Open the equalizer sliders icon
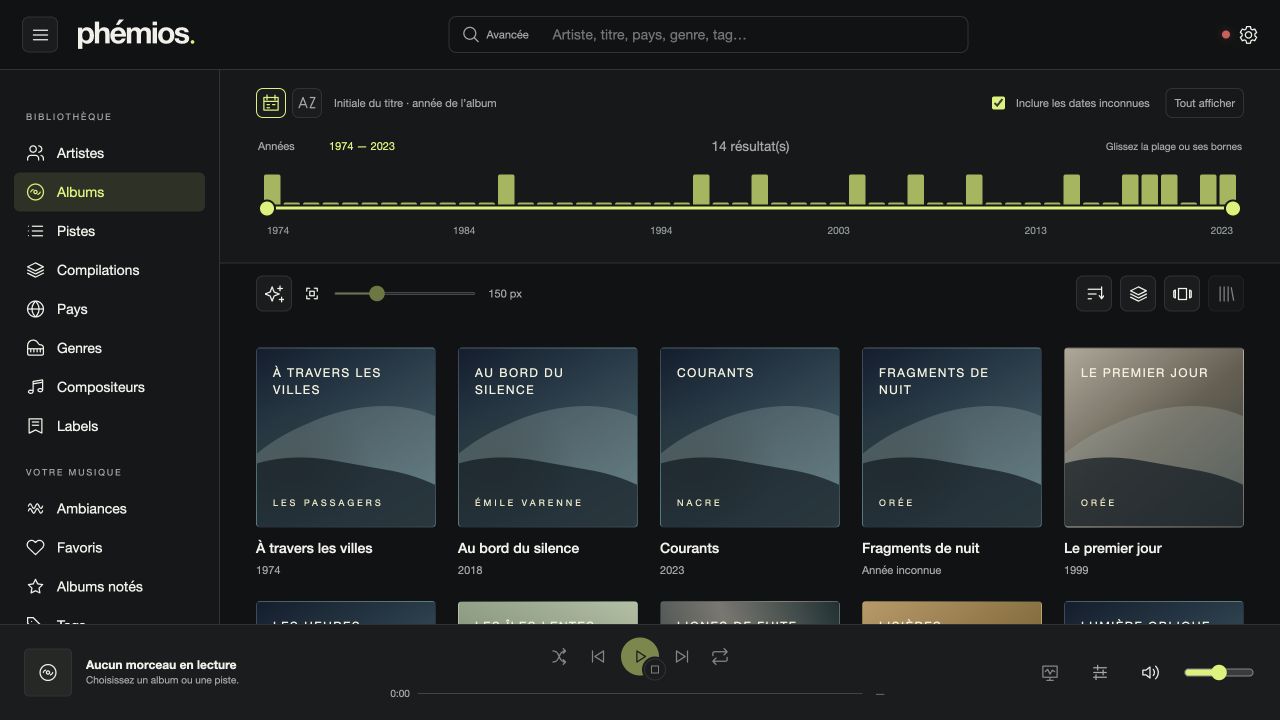The width and height of the screenshot is (1280, 720). tap(1100, 673)
